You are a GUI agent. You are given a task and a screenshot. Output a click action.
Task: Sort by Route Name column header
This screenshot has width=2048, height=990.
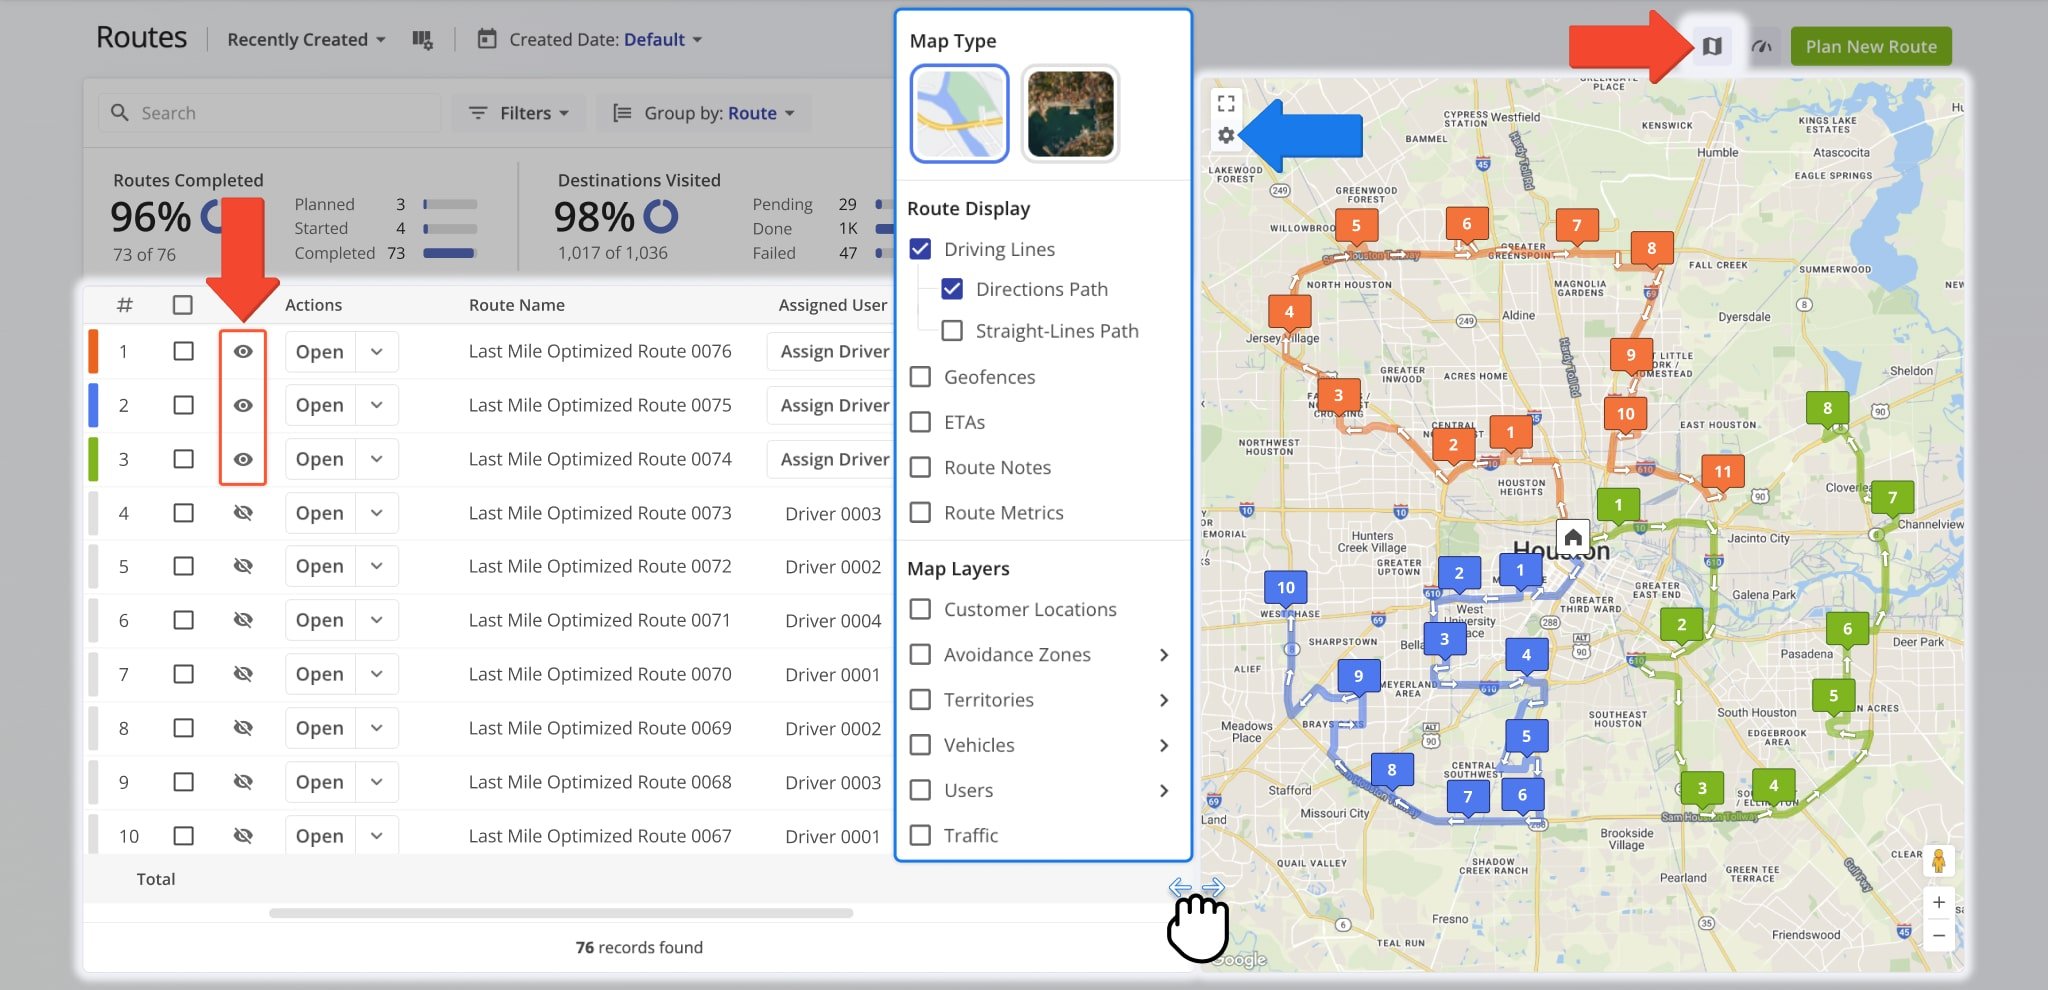(517, 305)
